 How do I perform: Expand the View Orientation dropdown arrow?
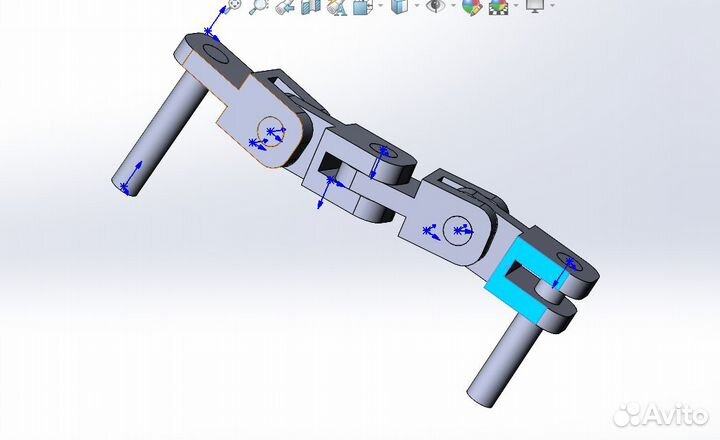[x=380, y=7]
